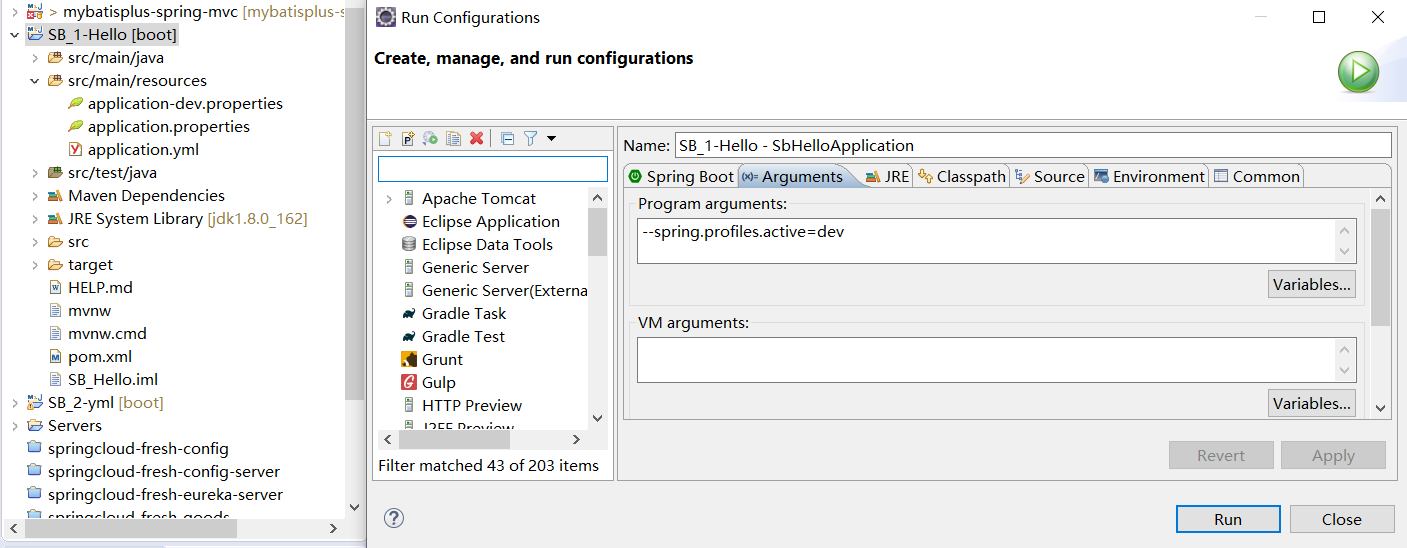This screenshot has width=1407, height=548.
Task: Select springcloud-fresh-config-server project
Action: click(x=164, y=471)
